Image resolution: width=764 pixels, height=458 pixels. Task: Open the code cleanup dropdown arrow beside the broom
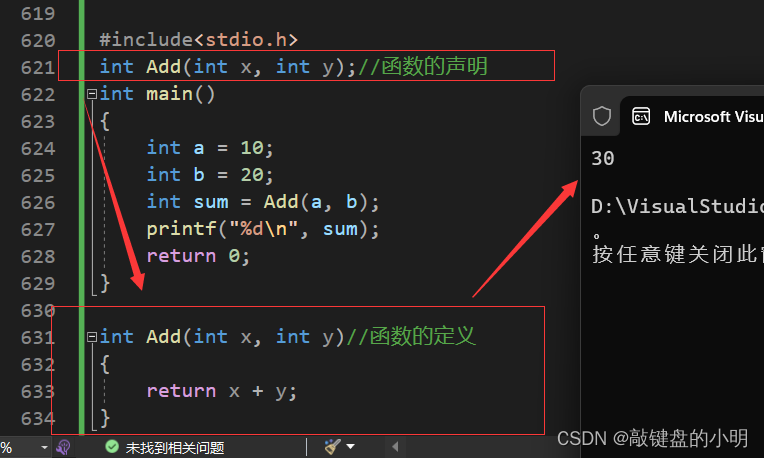pyautogui.click(x=350, y=446)
